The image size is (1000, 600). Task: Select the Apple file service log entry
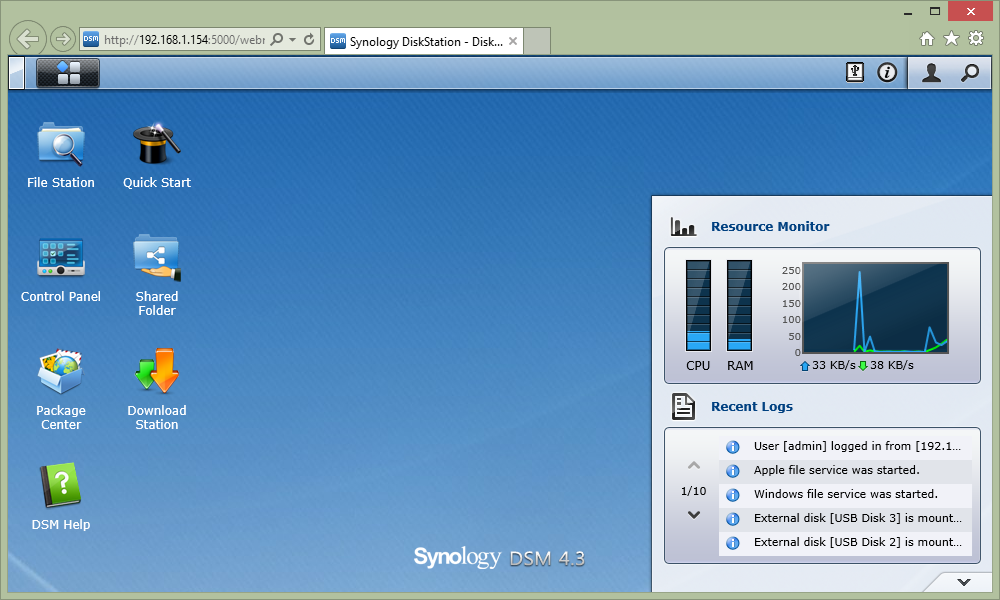click(x=845, y=471)
